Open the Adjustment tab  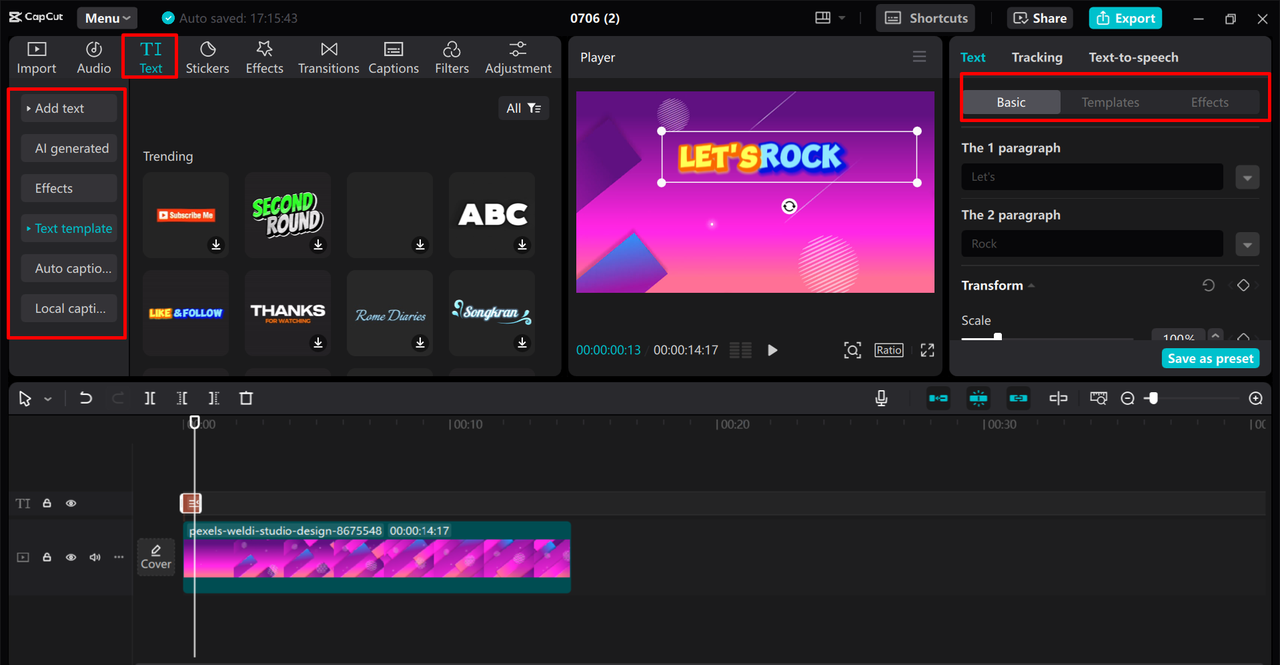coord(518,58)
